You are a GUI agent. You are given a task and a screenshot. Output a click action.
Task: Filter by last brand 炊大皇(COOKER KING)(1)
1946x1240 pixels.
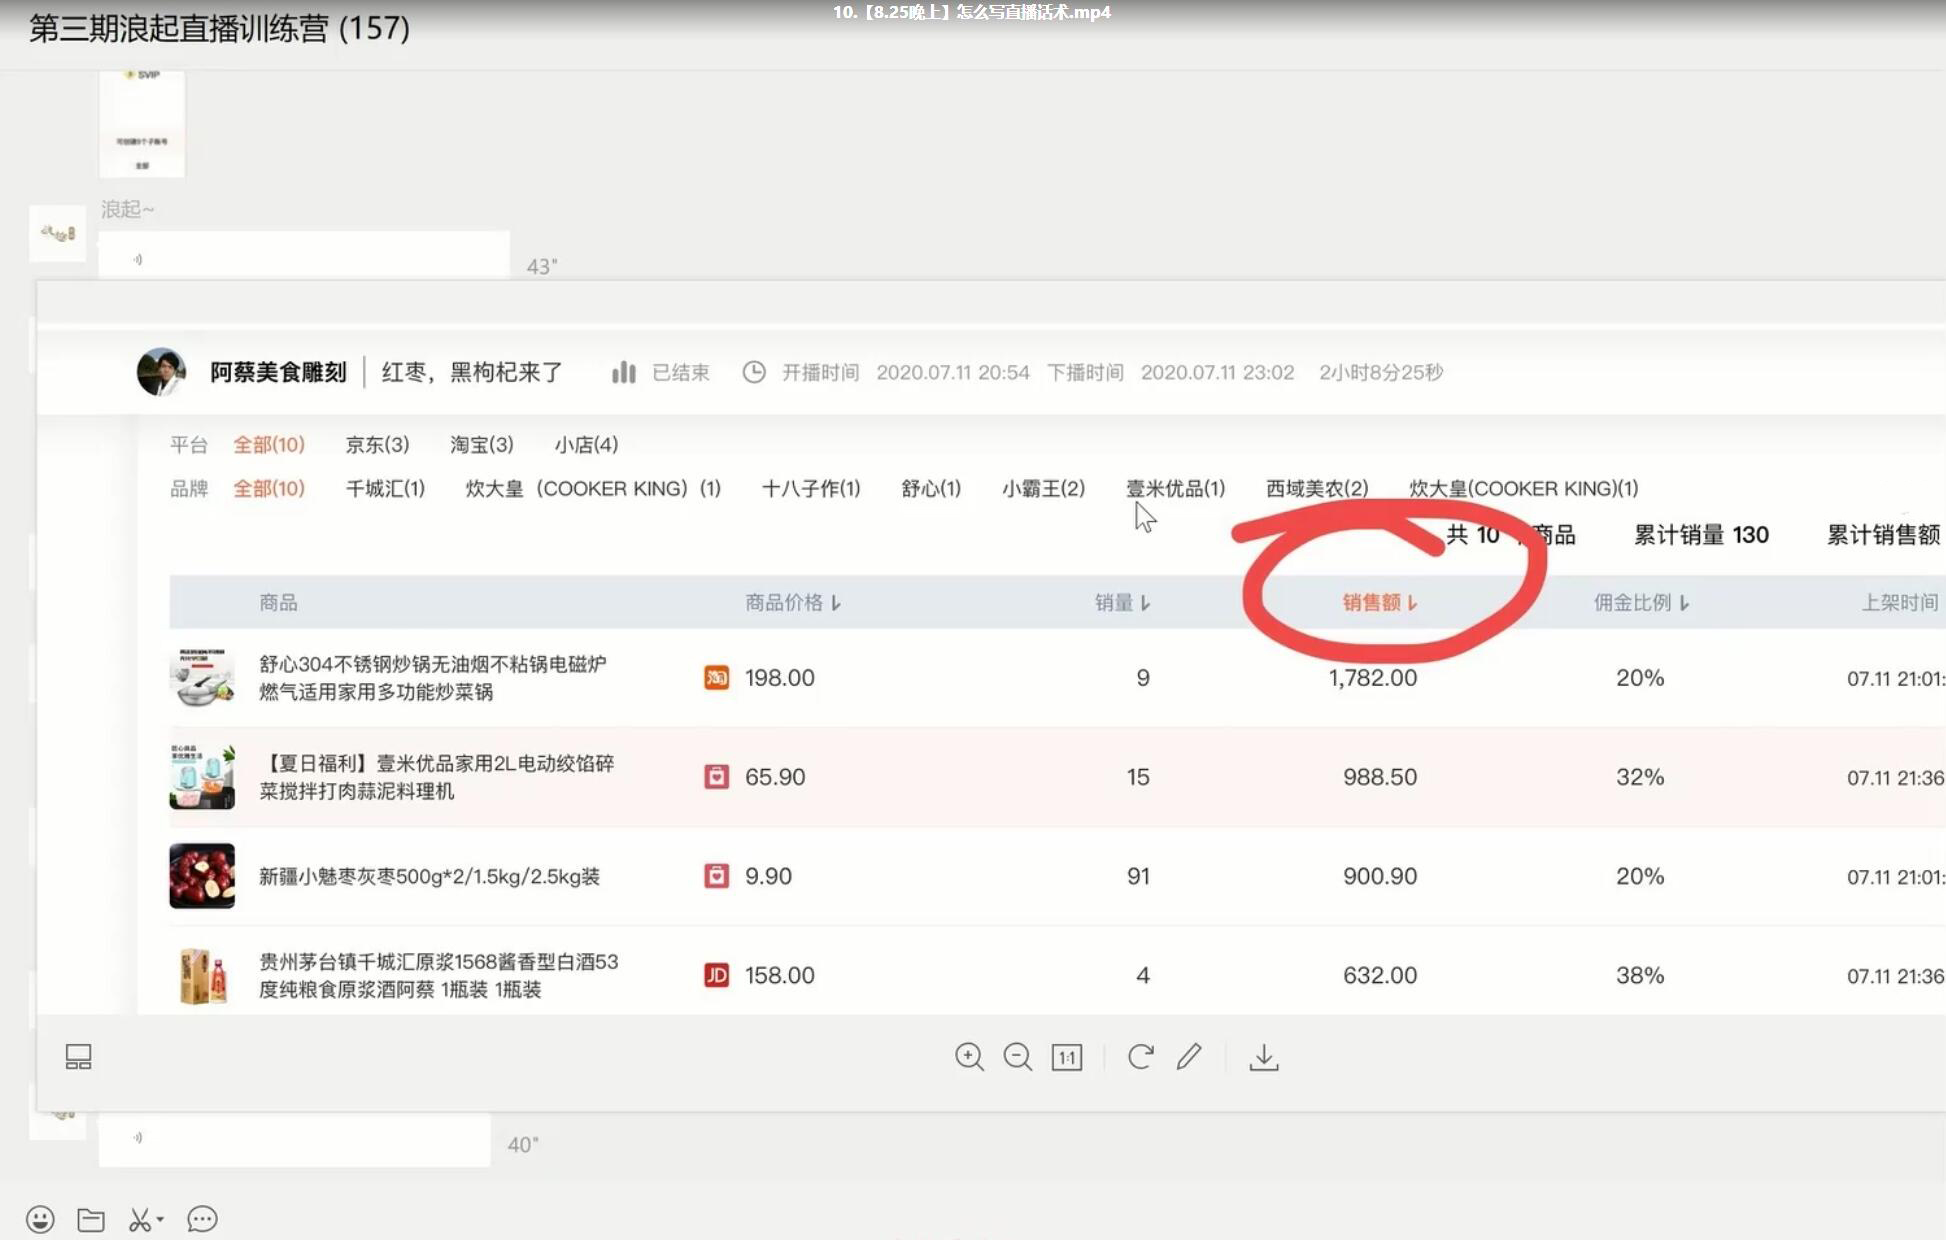pos(1523,488)
